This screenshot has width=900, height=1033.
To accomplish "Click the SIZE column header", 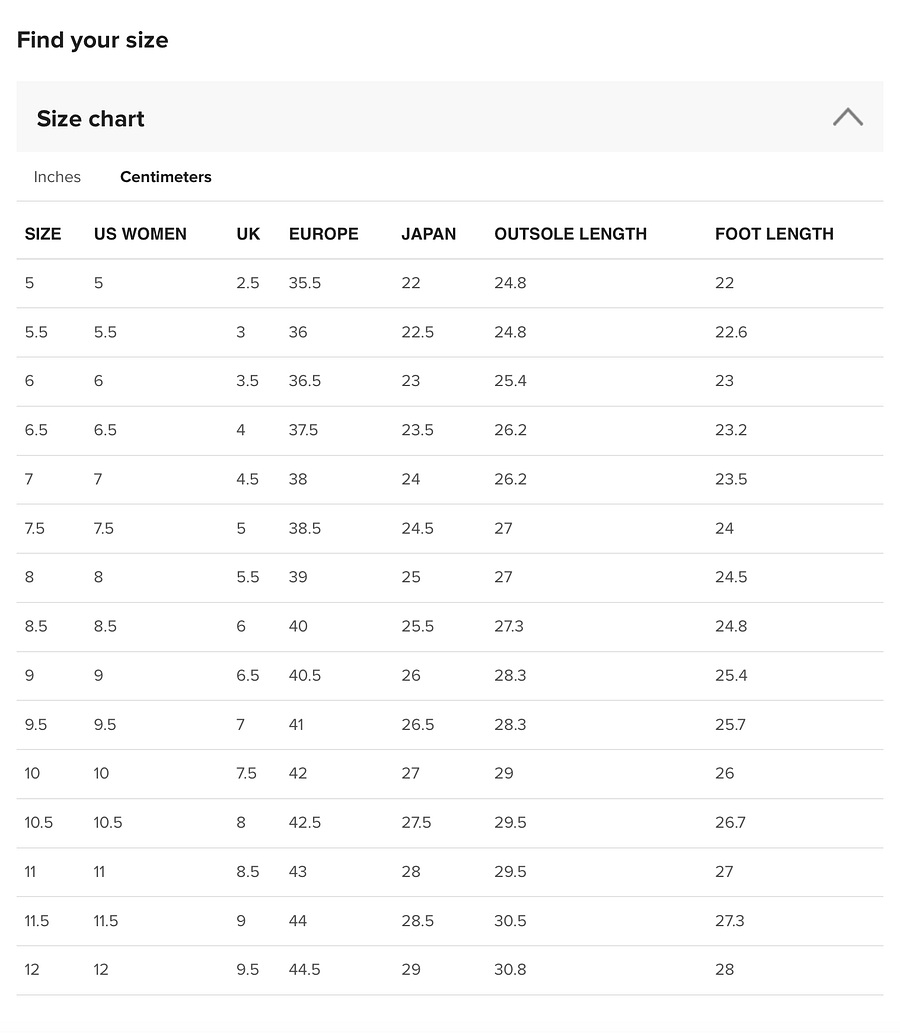I will (x=43, y=234).
